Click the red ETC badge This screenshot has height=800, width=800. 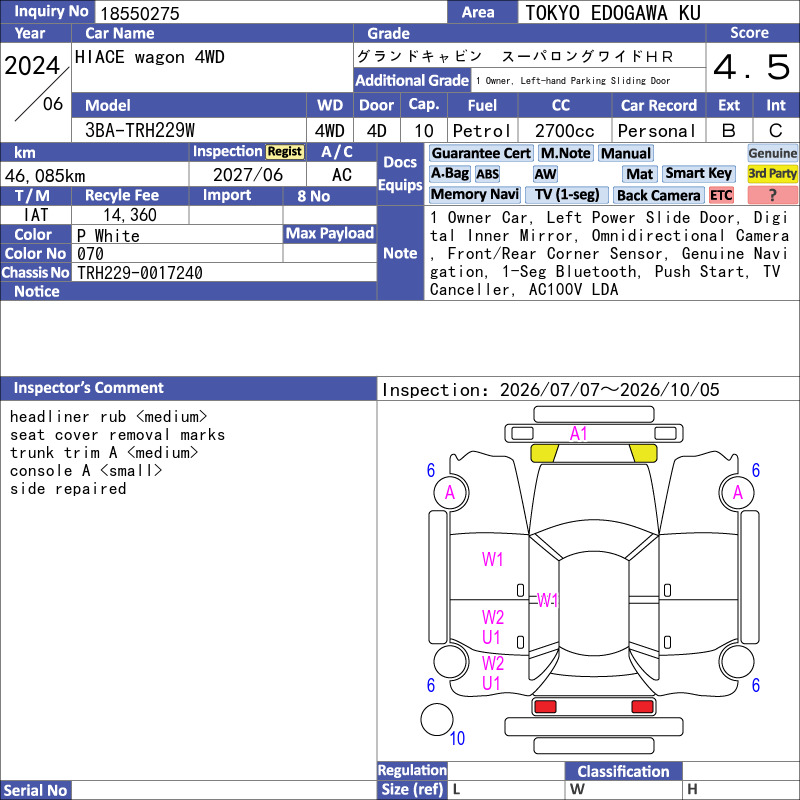(x=721, y=195)
